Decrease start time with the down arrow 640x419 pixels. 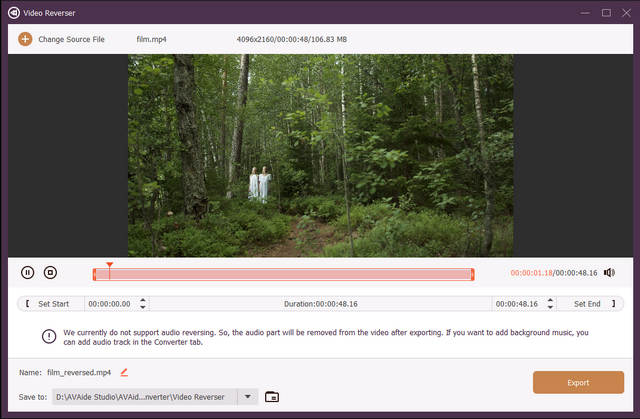point(143,307)
